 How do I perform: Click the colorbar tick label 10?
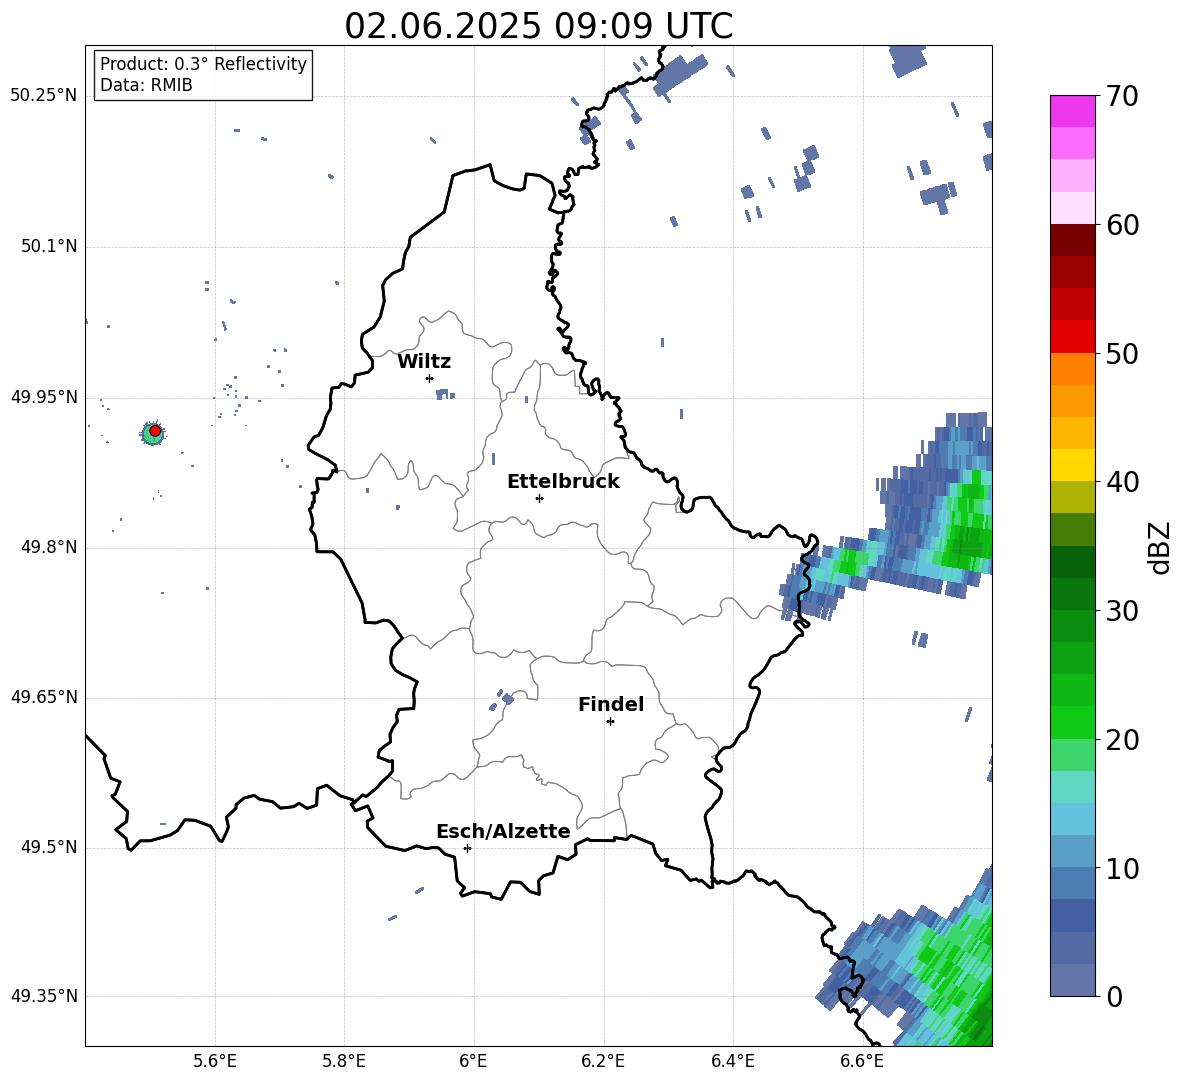[1122, 868]
